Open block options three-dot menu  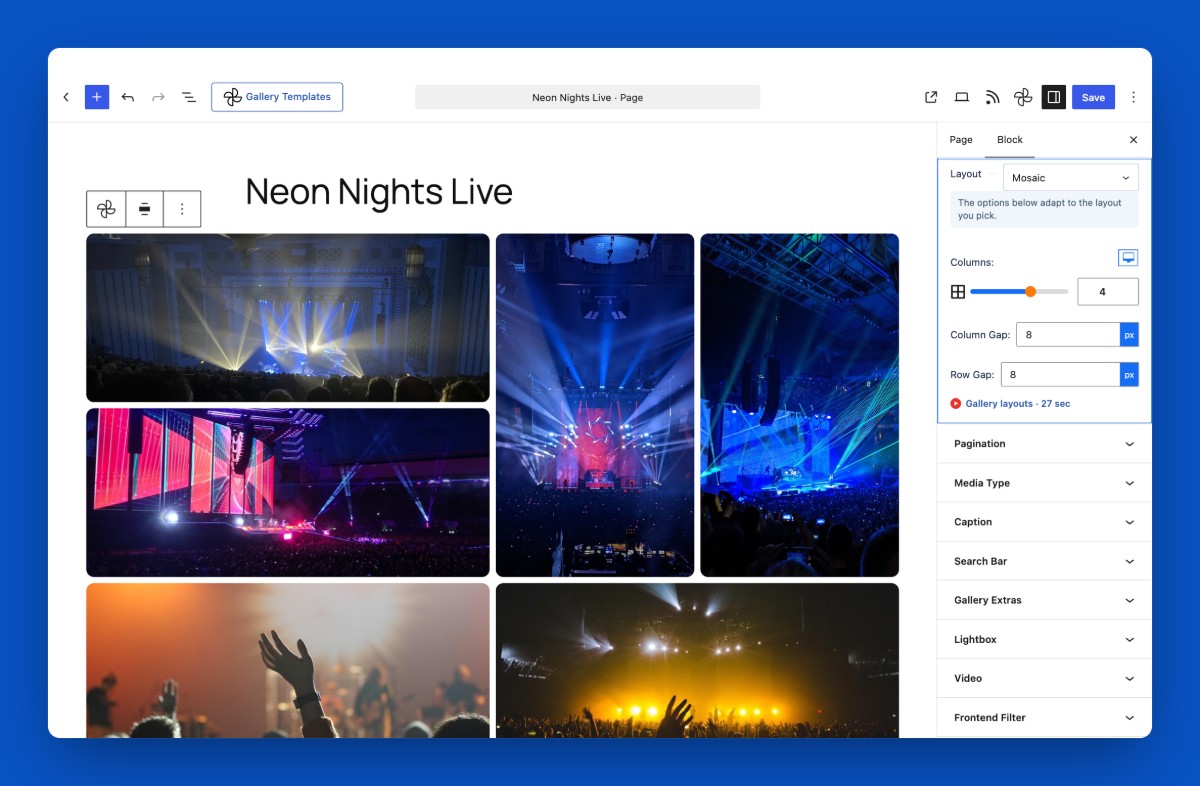pos(182,209)
